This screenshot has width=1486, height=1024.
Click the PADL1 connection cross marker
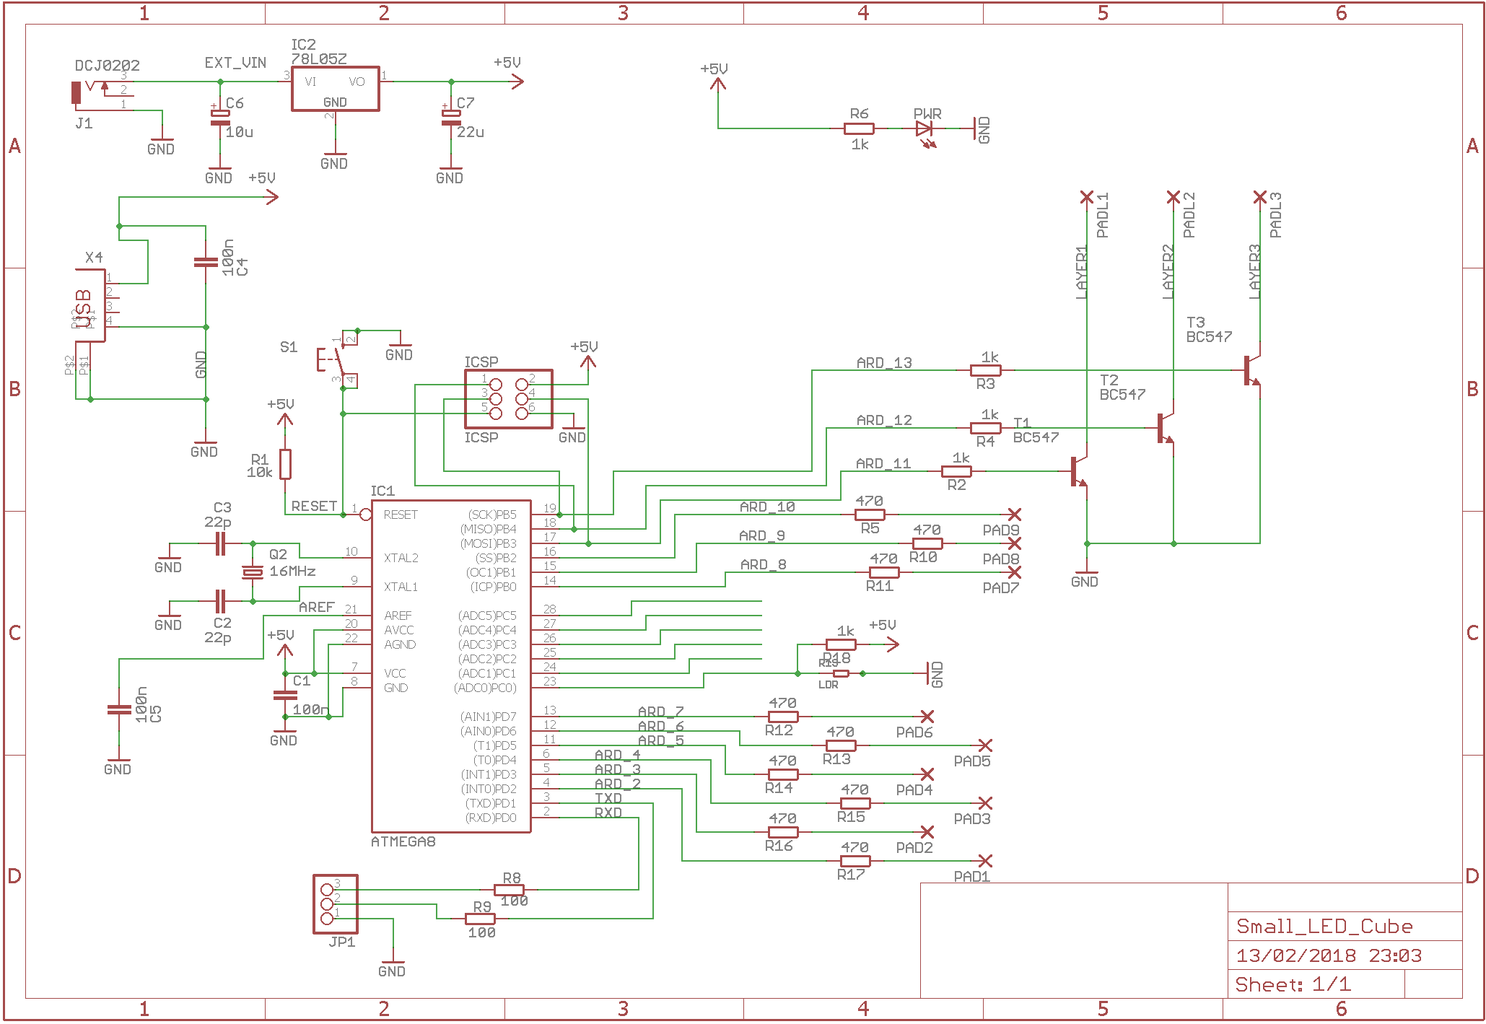[x=1087, y=197]
